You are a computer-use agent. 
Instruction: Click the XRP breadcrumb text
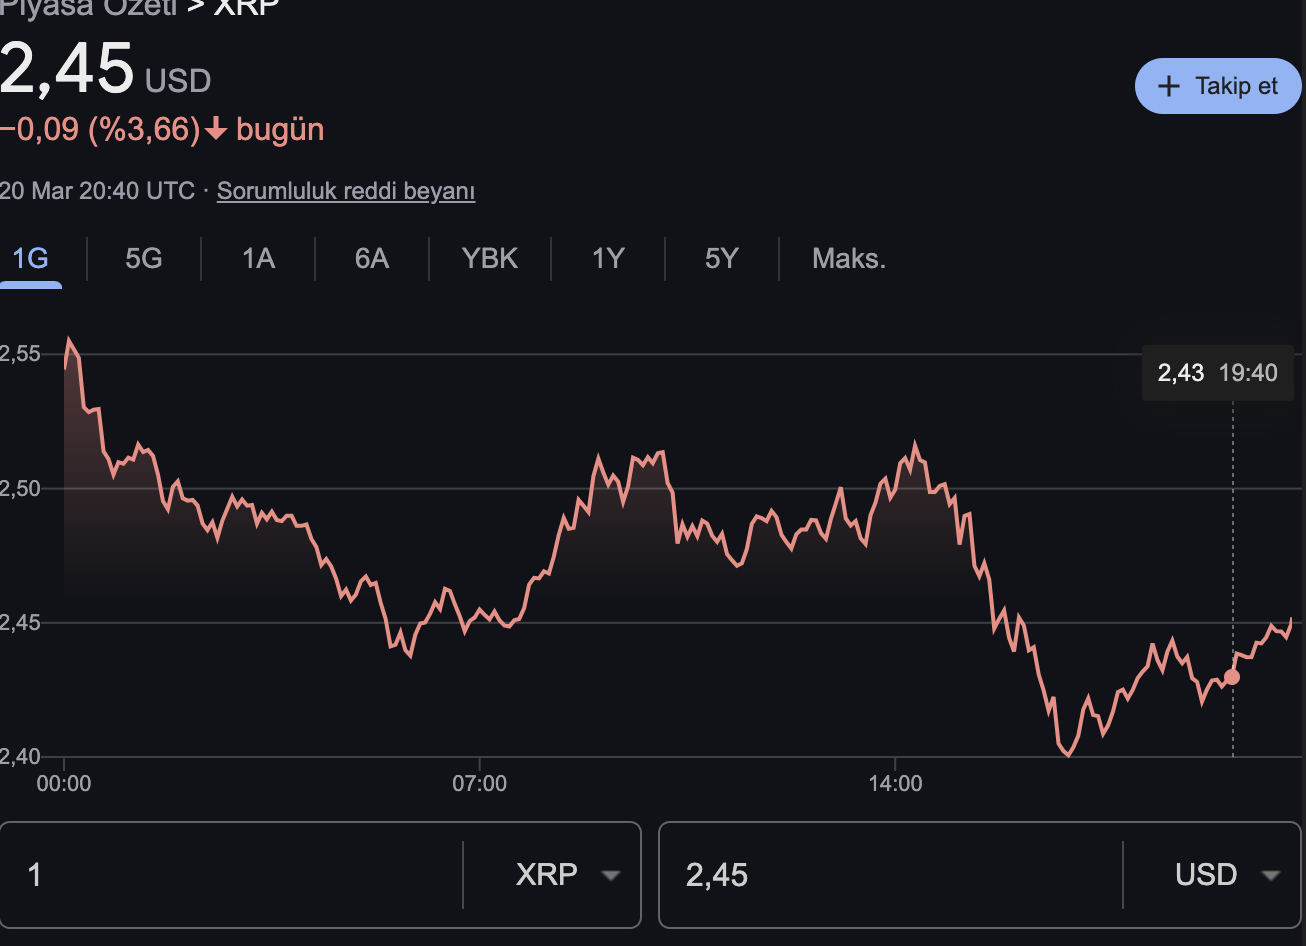[x=246, y=7]
